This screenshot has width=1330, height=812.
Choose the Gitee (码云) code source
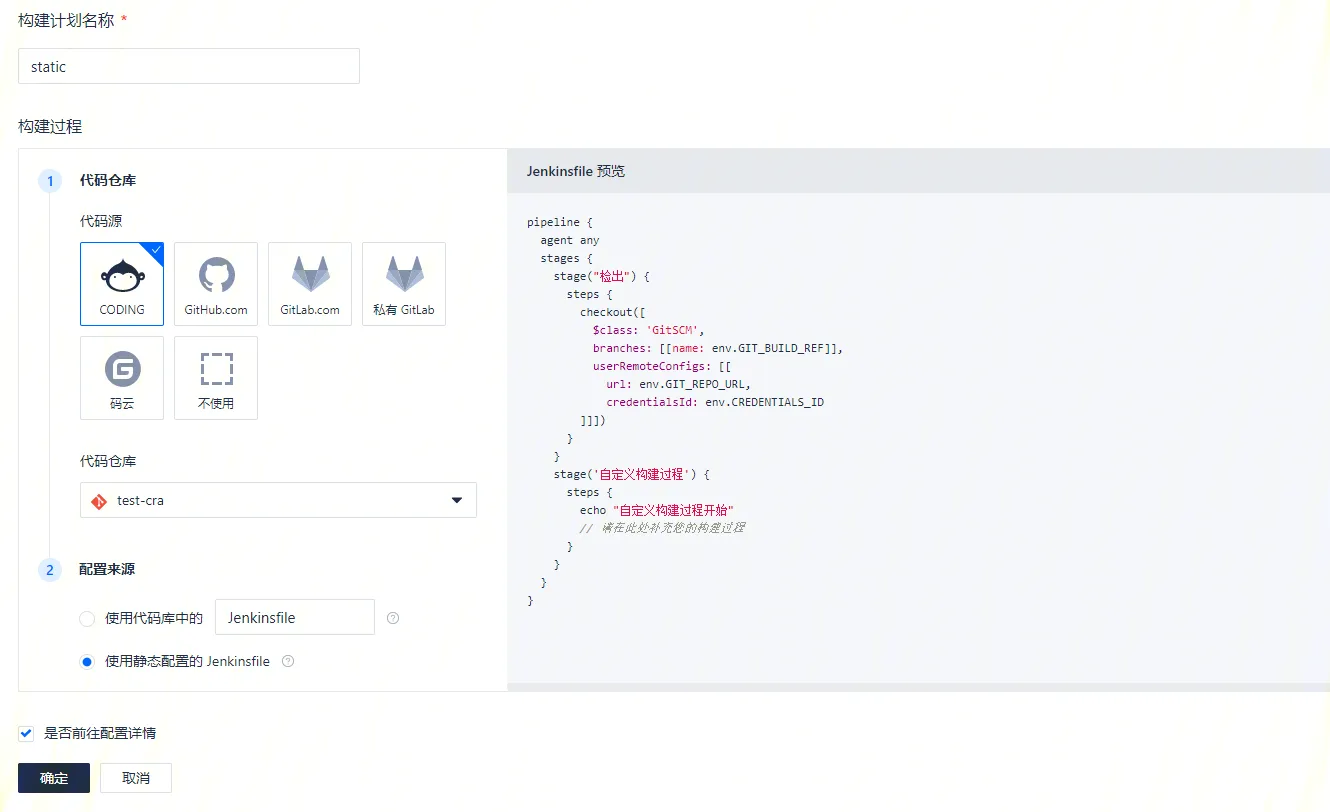[122, 378]
